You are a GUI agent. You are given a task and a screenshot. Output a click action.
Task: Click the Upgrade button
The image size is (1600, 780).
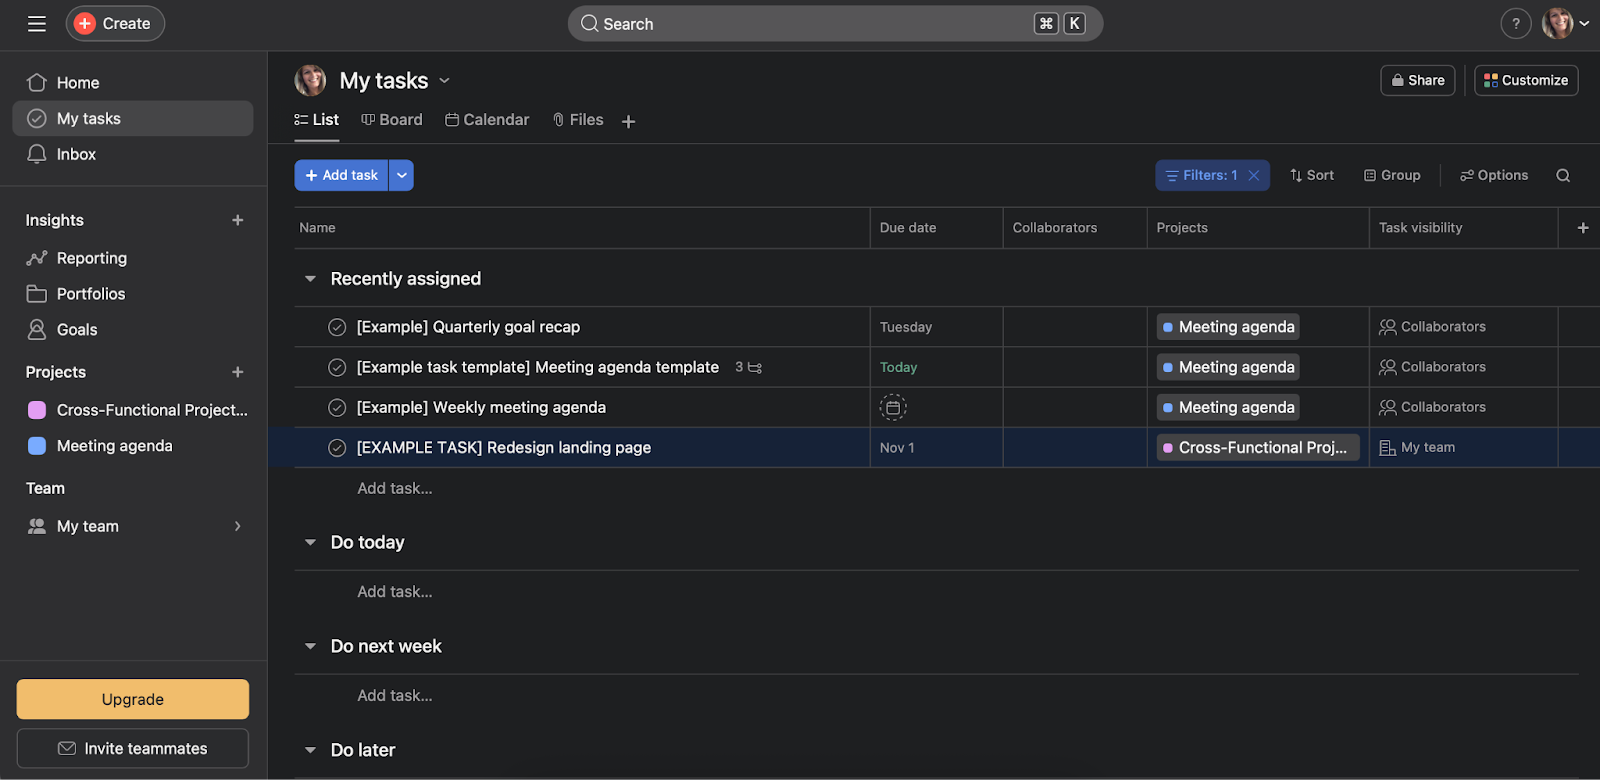(x=133, y=699)
